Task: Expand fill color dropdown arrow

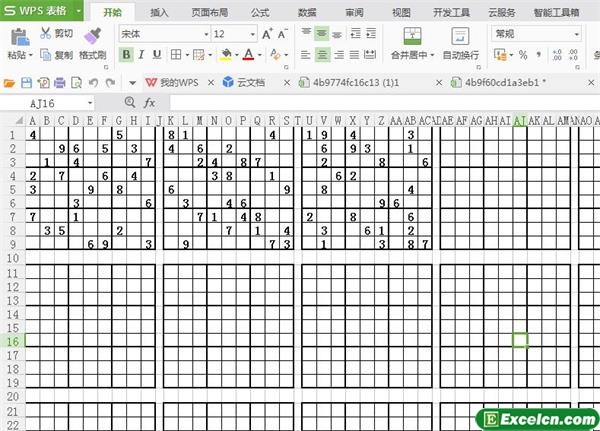Action: click(x=236, y=55)
